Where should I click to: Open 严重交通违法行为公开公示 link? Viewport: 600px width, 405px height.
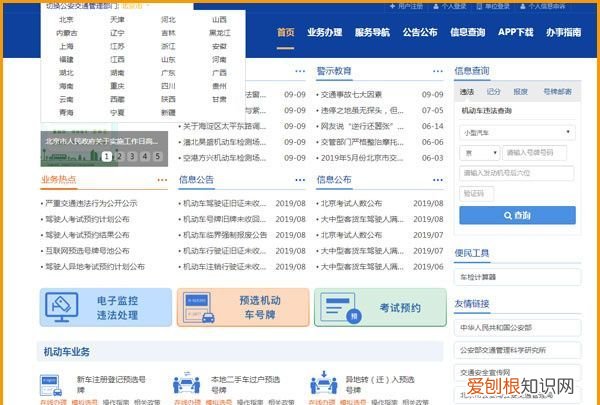[x=91, y=203]
